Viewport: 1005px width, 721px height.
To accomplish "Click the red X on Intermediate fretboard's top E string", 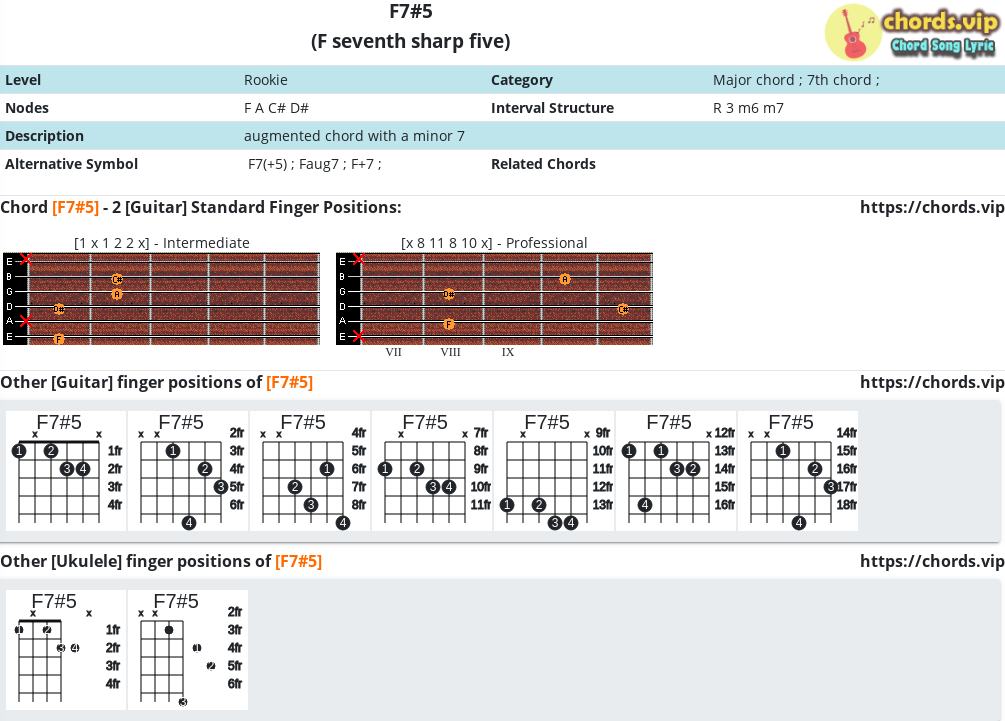I will [26, 259].
